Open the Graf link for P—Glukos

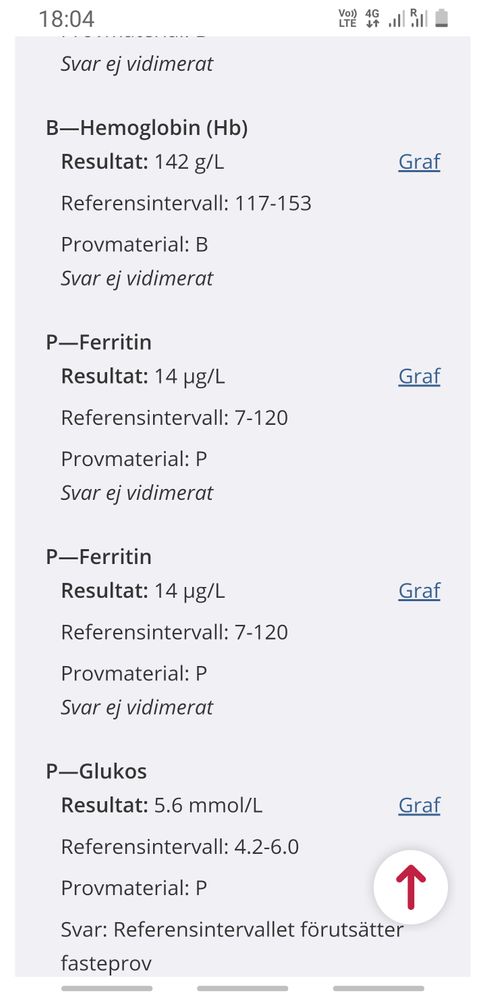[419, 805]
